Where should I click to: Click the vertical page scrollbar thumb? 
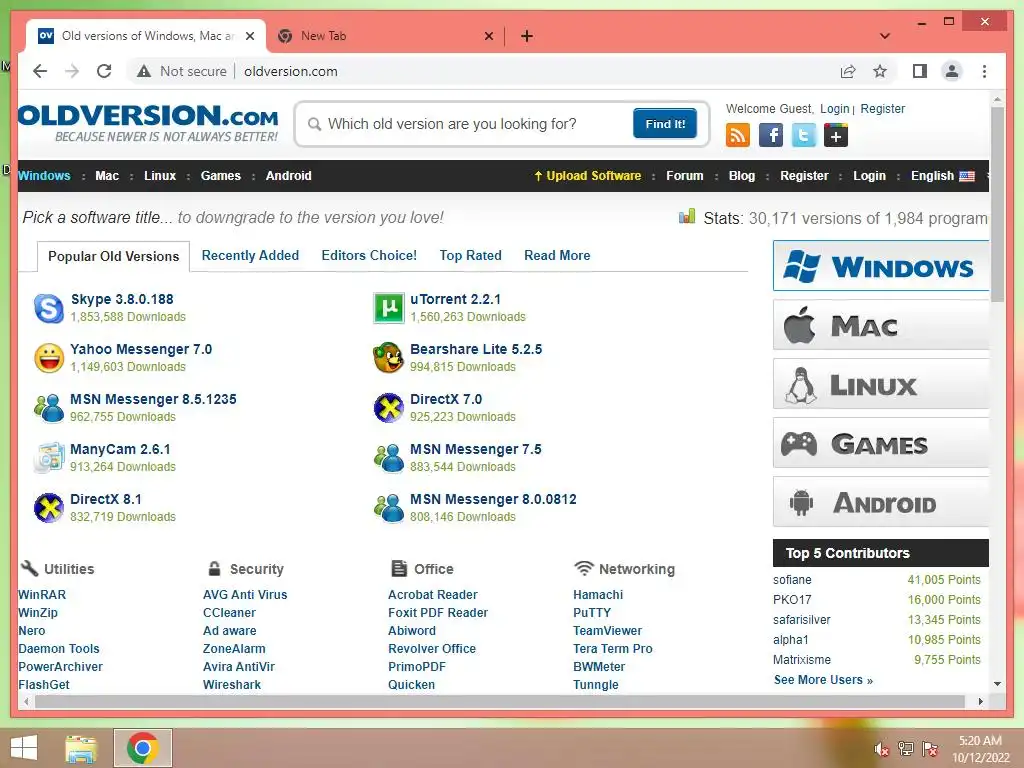(x=997, y=204)
